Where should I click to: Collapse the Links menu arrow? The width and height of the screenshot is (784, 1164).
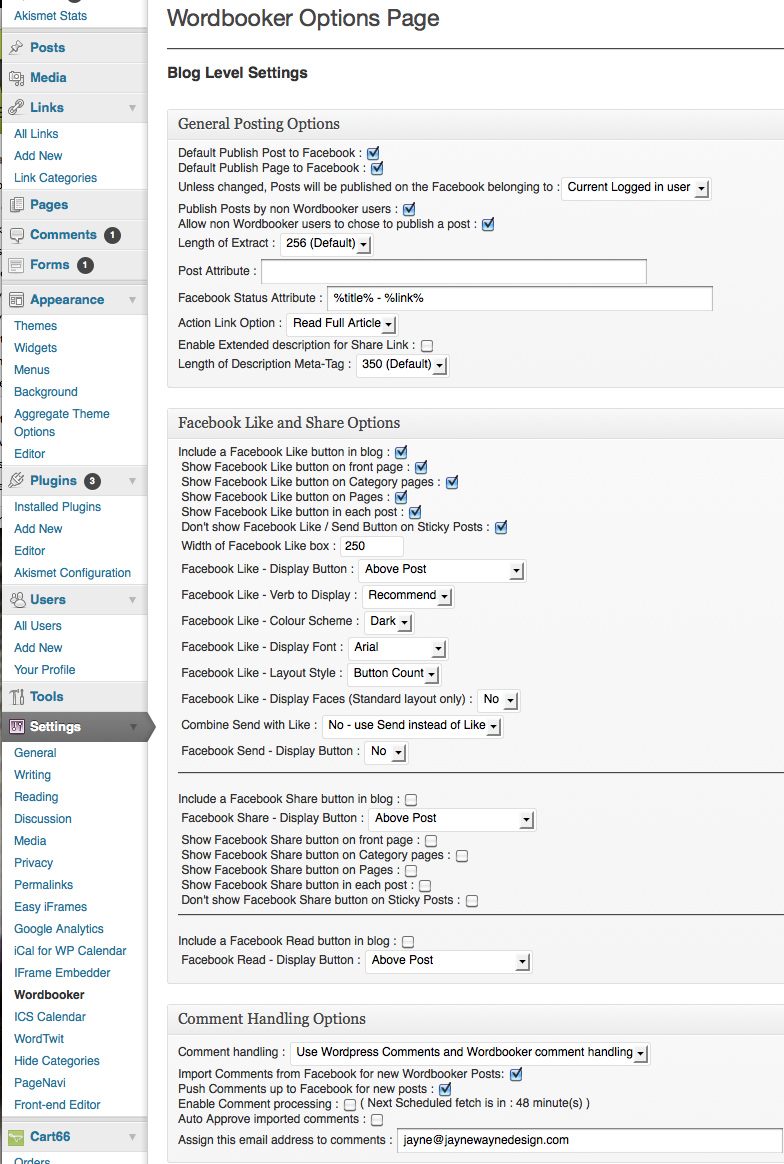pos(132,108)
